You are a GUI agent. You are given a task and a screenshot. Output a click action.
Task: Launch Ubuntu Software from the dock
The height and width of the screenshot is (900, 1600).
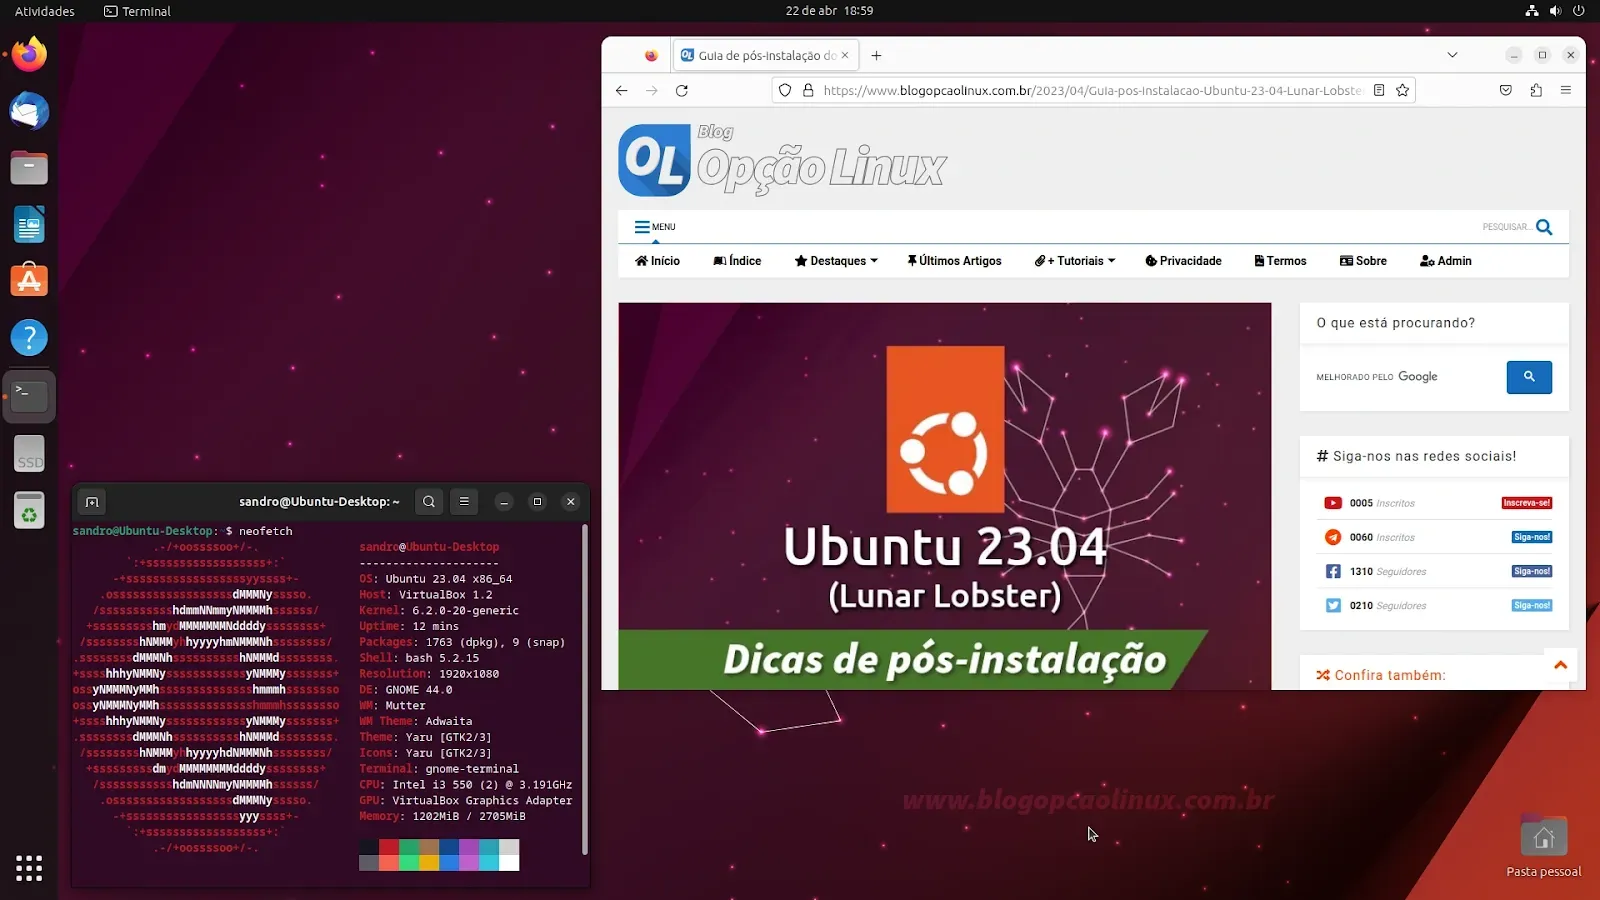click(29, 281)
